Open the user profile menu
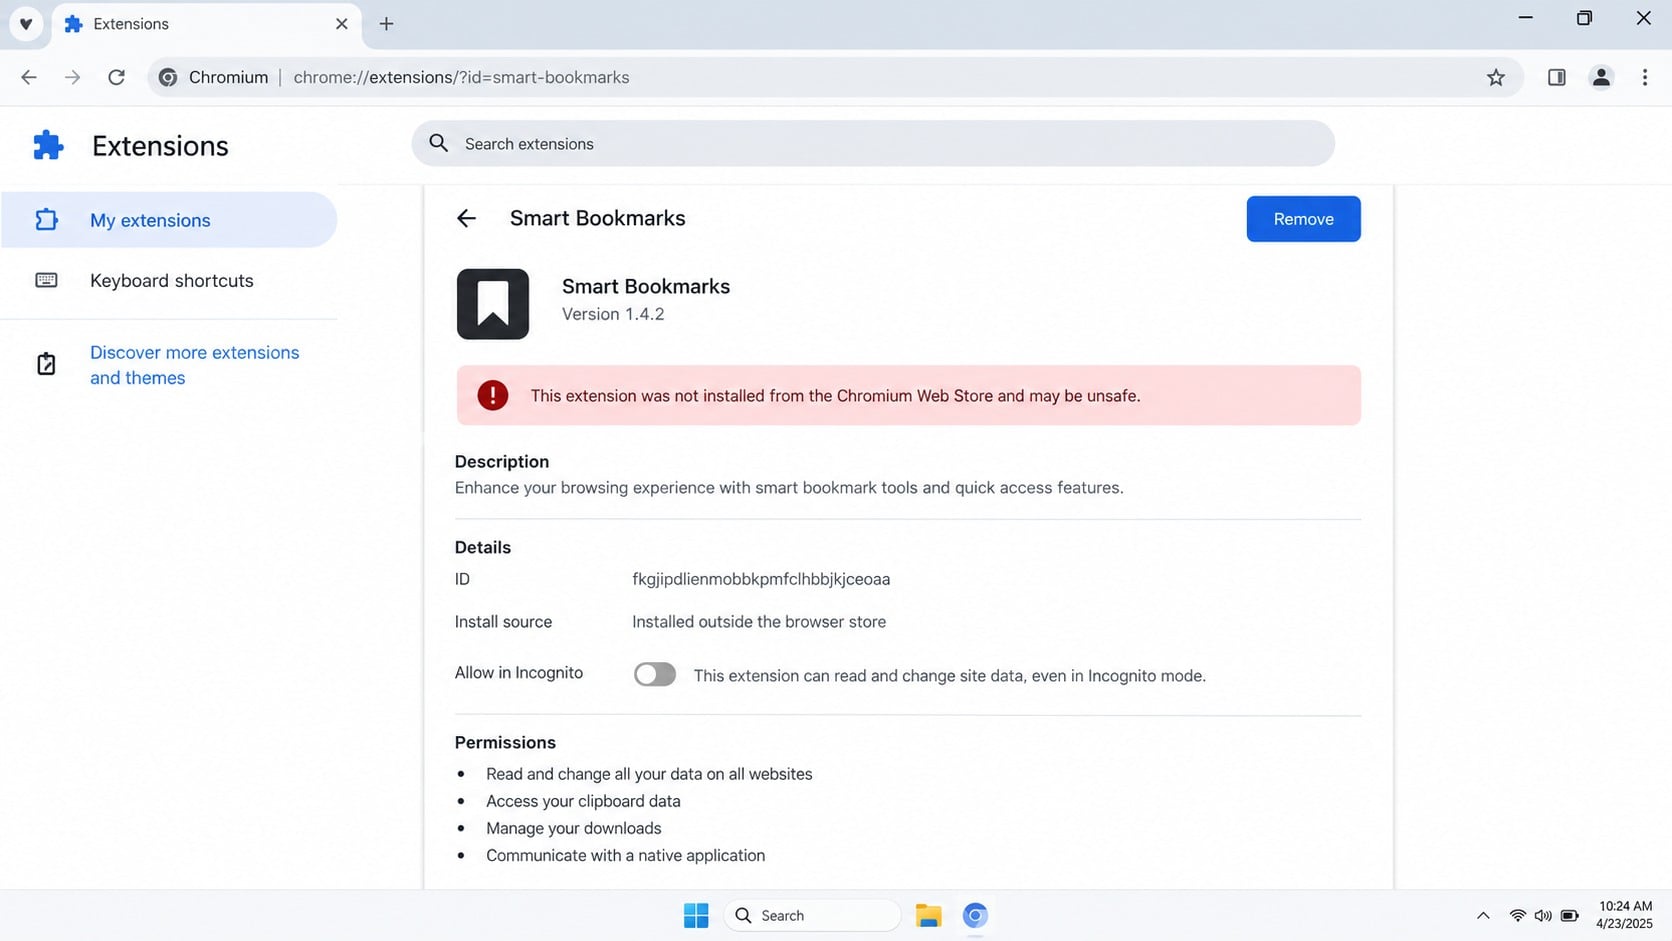1672x941 pixels. (1601, 77)
